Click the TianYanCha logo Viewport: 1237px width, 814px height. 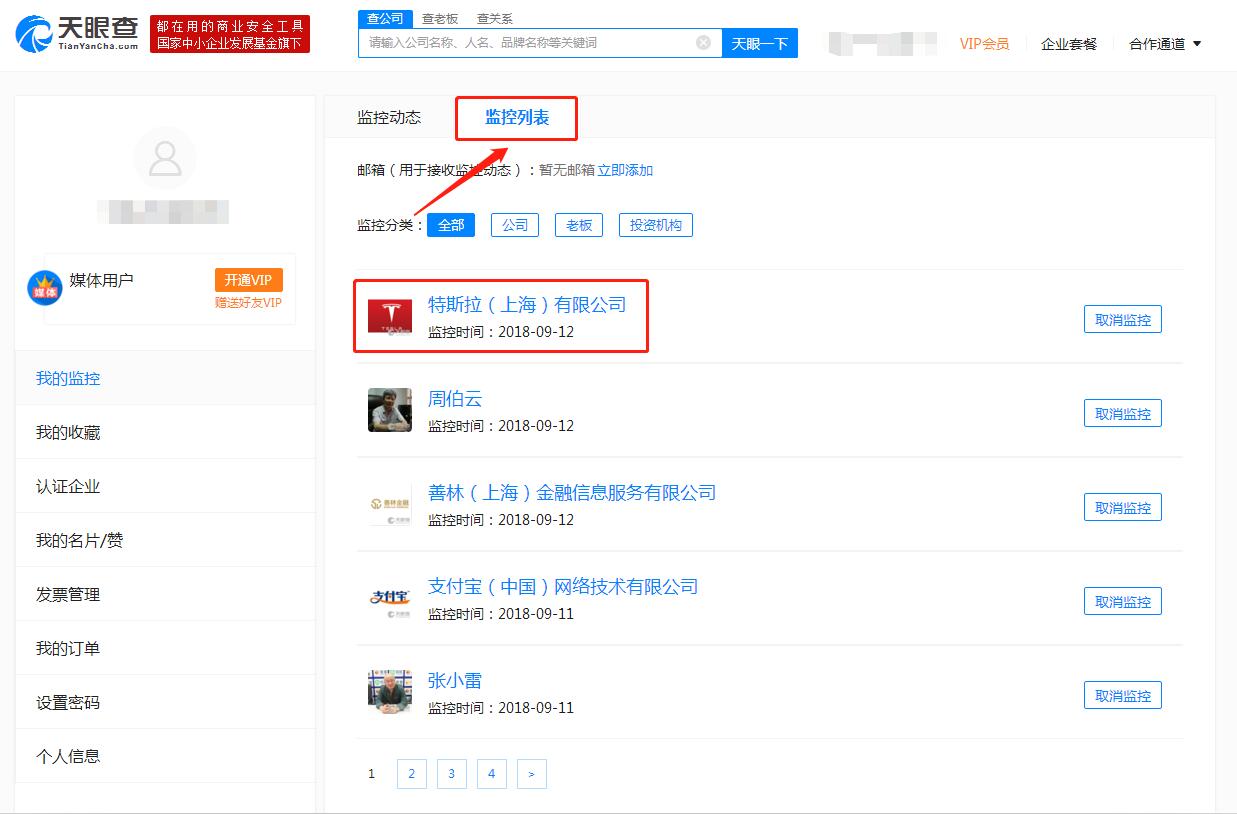click(x=77, y=33)
